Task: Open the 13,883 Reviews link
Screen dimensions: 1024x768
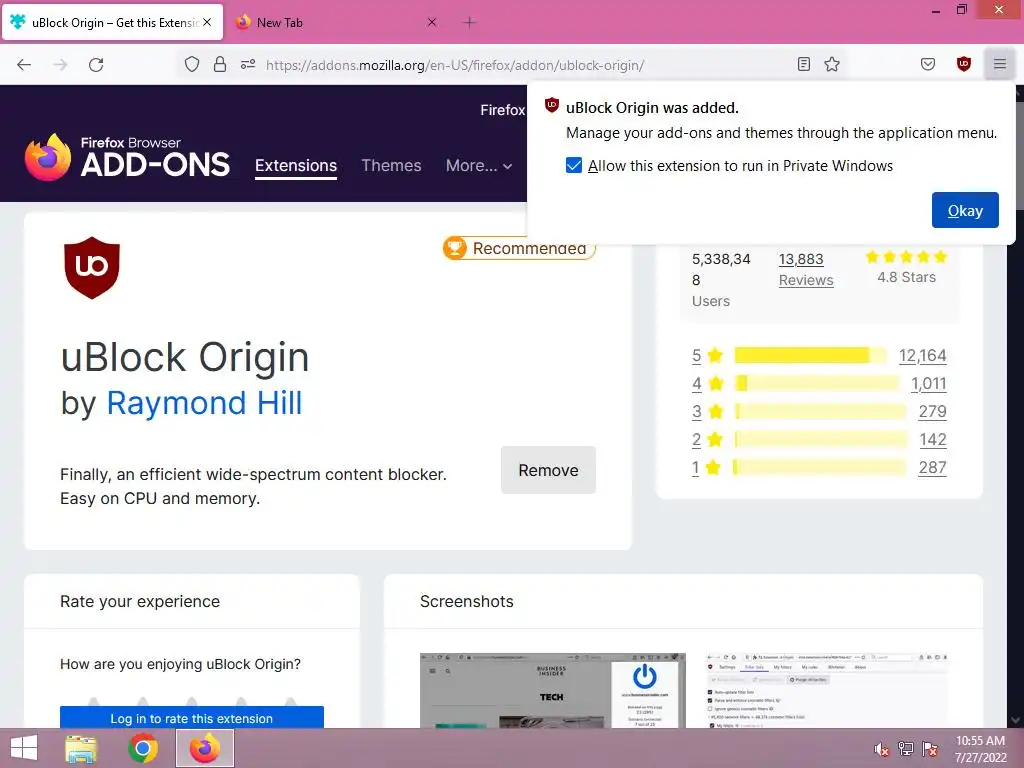Action: click(x=806, y=270)
